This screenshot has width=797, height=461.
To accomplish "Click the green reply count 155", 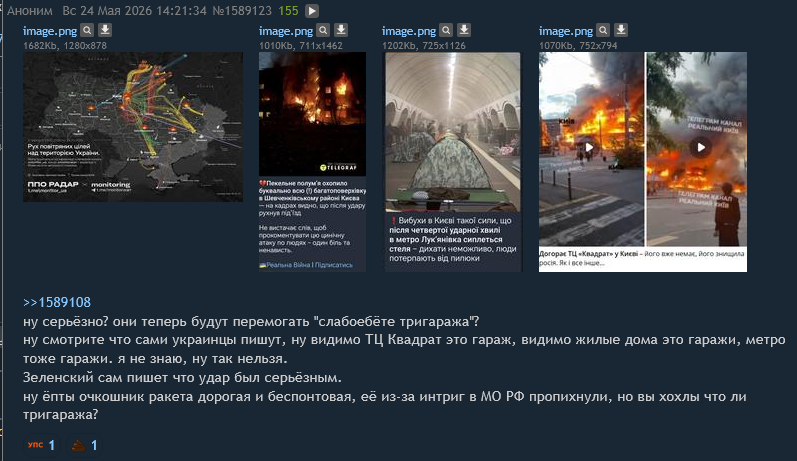I will click(289, 11).
